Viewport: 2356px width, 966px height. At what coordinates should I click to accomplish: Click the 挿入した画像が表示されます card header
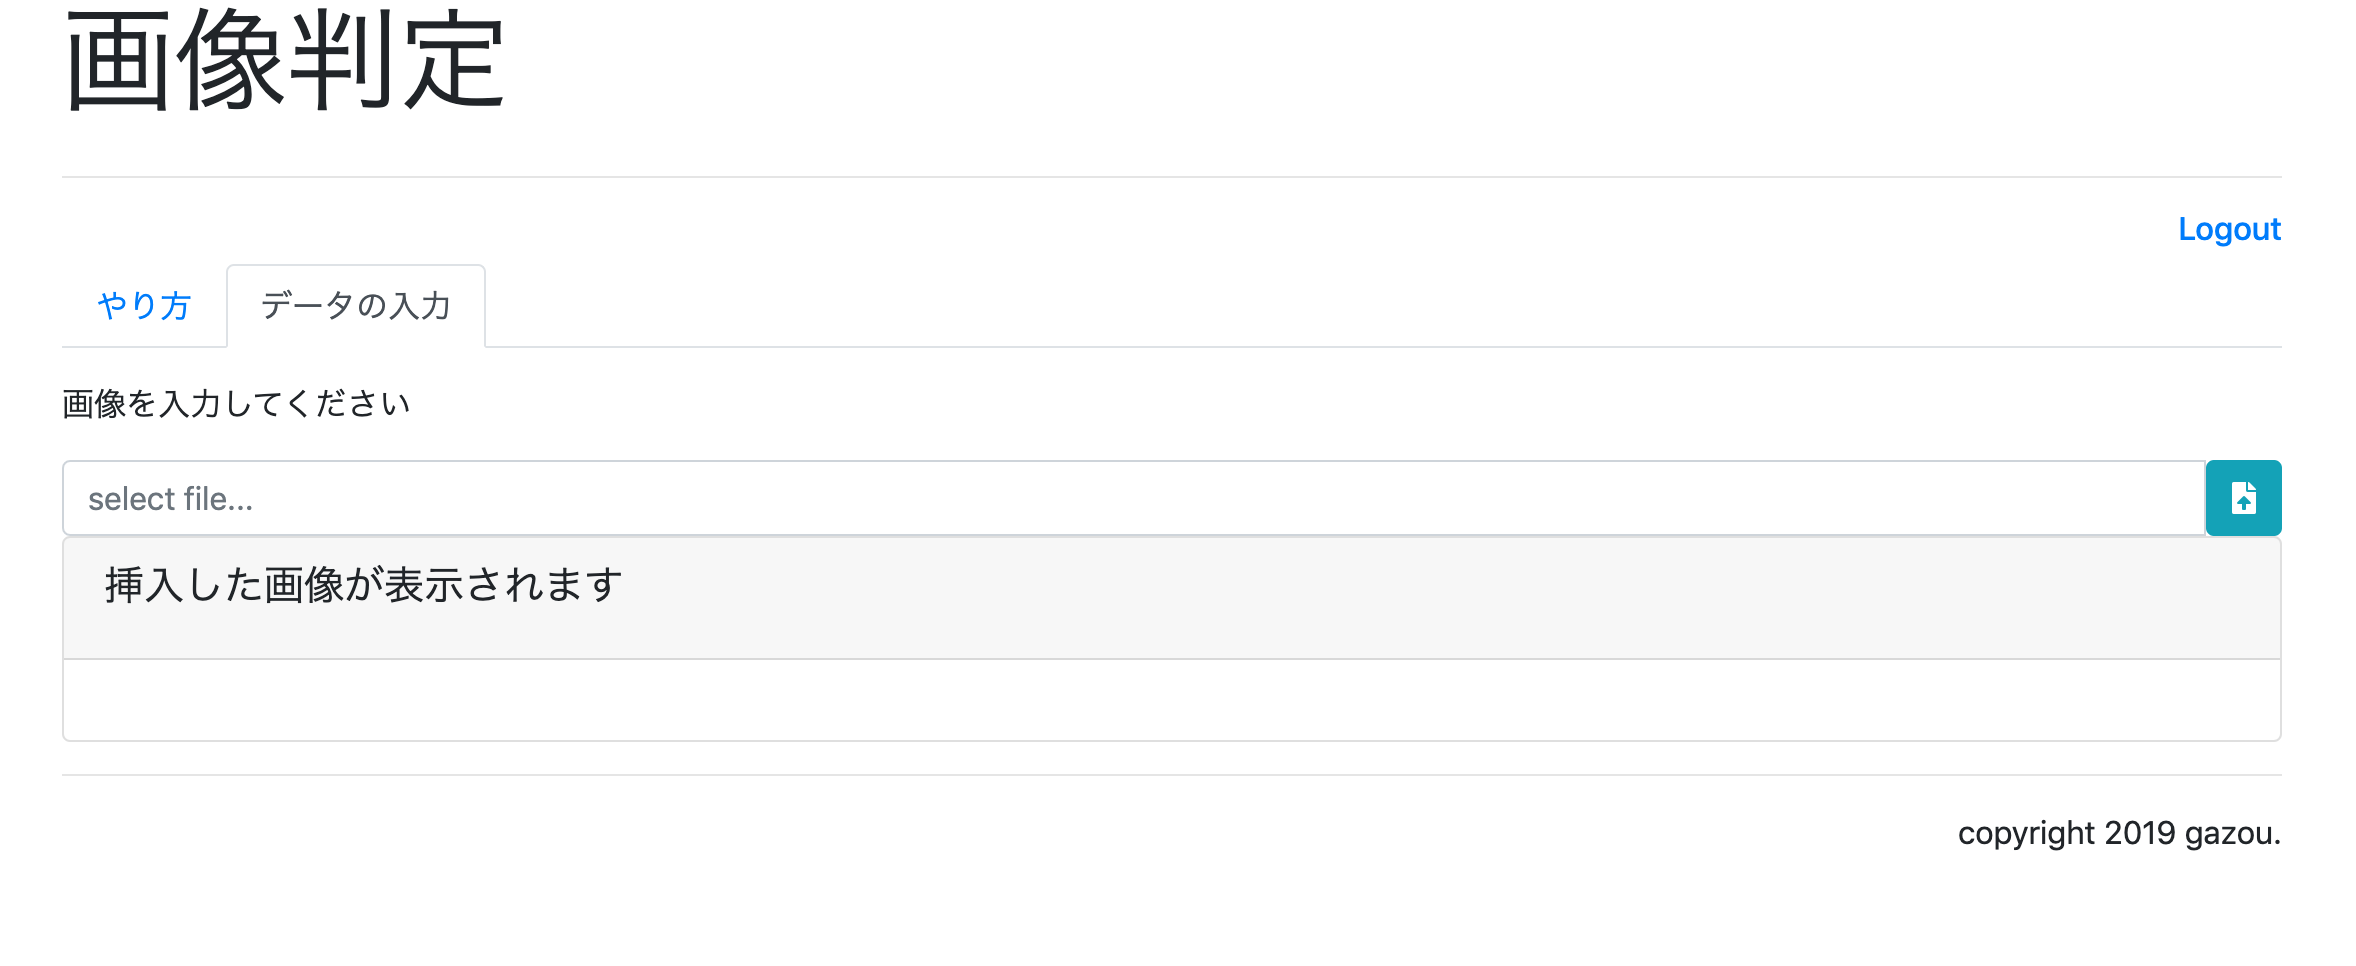click(1172, 598)
